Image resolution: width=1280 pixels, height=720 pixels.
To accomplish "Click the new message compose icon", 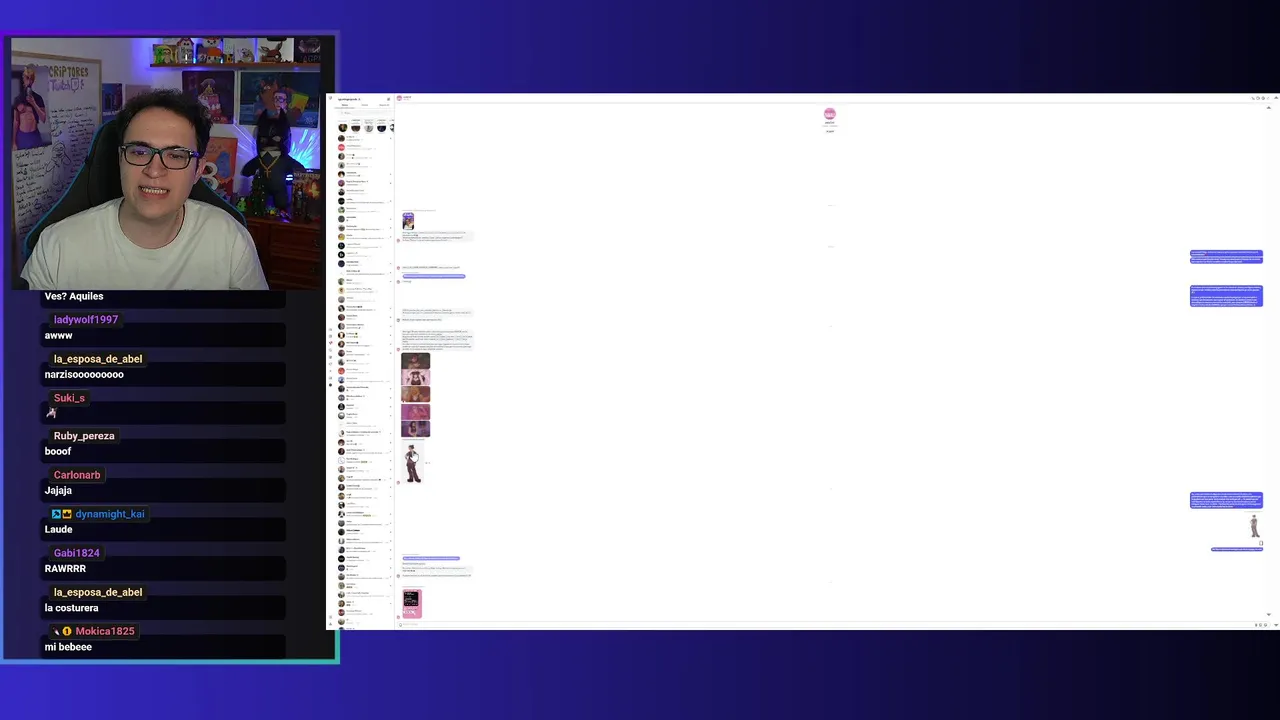I will [x=388, y=99].
